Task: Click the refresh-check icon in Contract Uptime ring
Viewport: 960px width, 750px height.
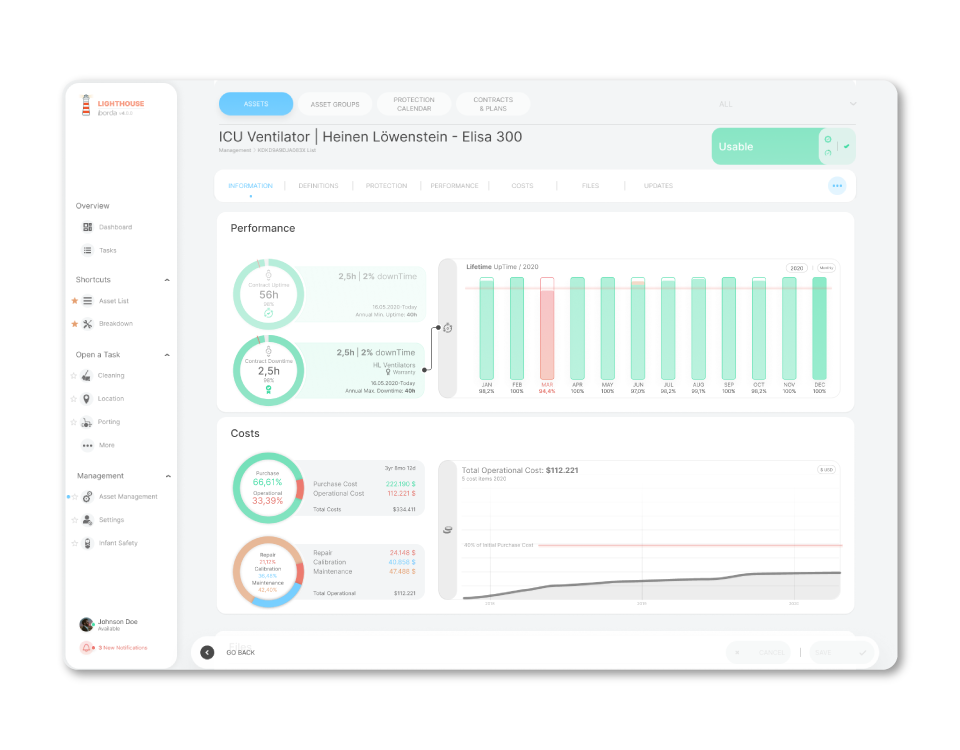Action: pyautogui.click(x=268, y=313)
